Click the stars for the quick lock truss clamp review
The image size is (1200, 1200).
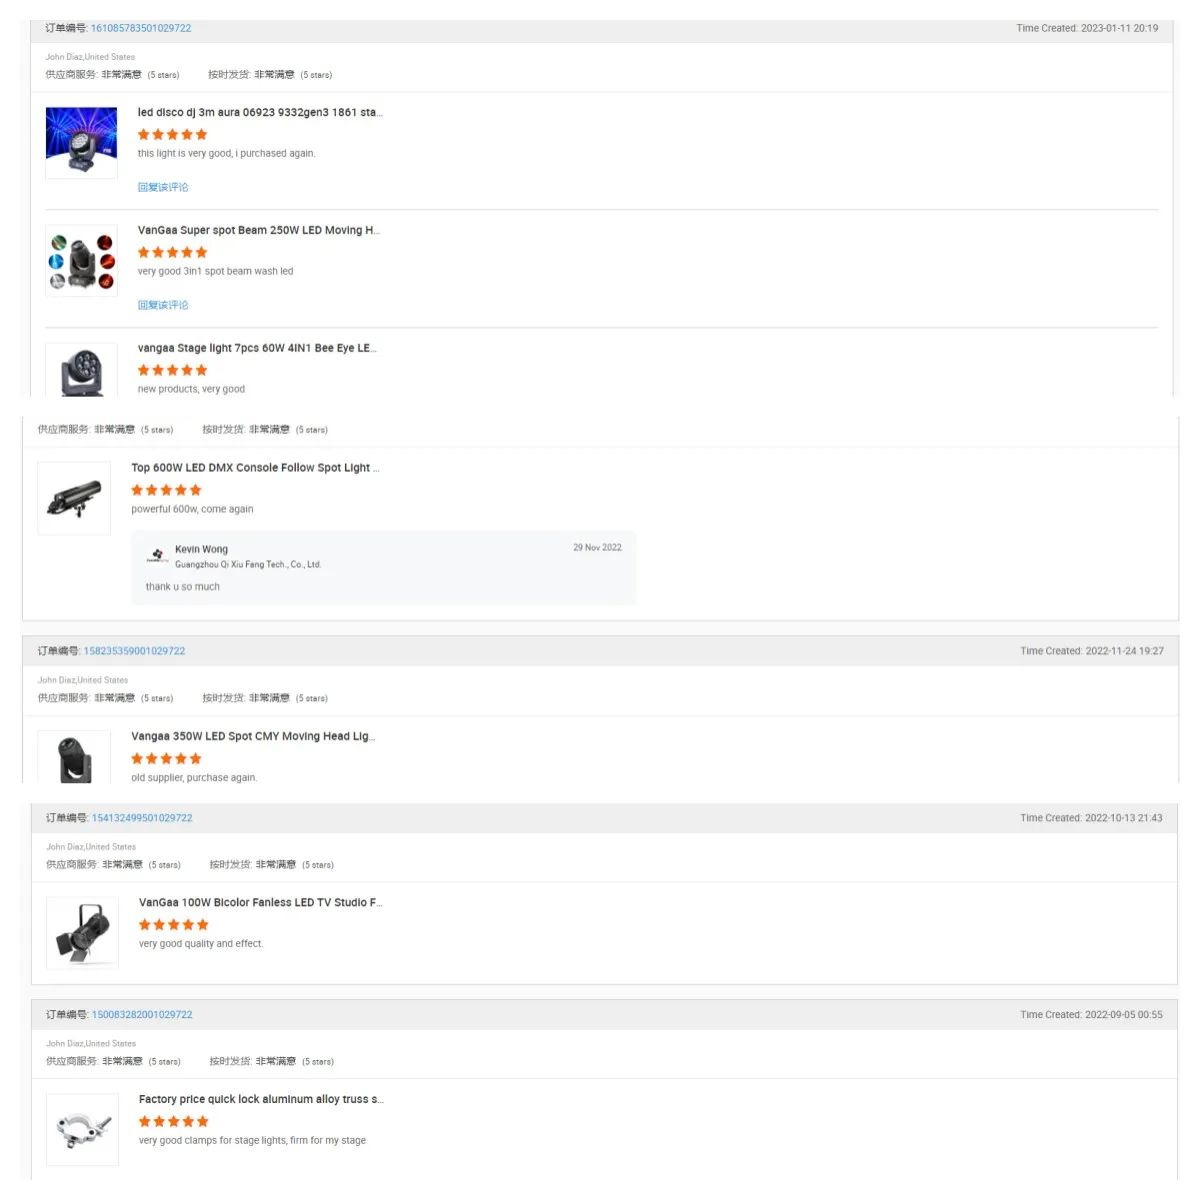click(174, 1121)
